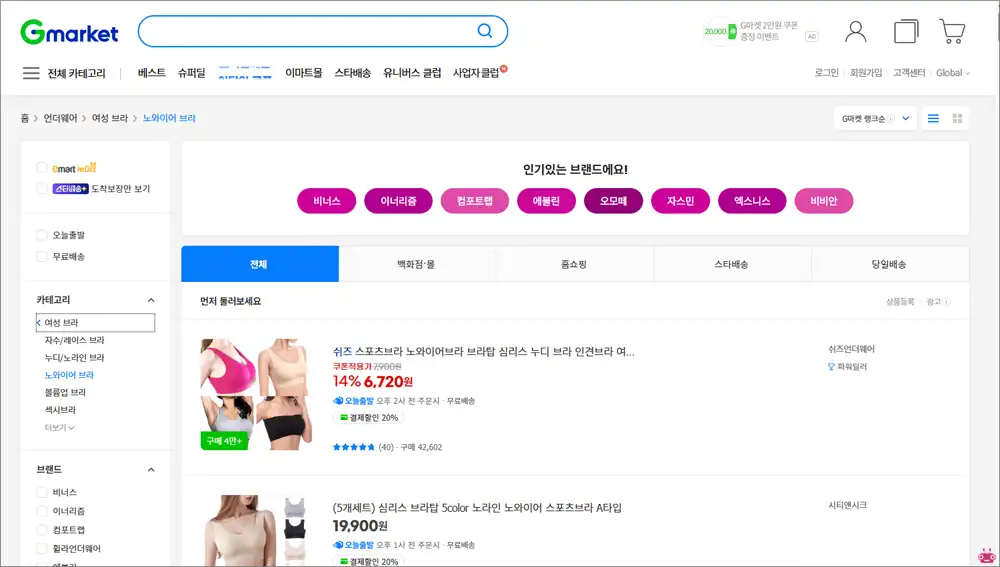Click the 고객센터 link

coord(909,73)
